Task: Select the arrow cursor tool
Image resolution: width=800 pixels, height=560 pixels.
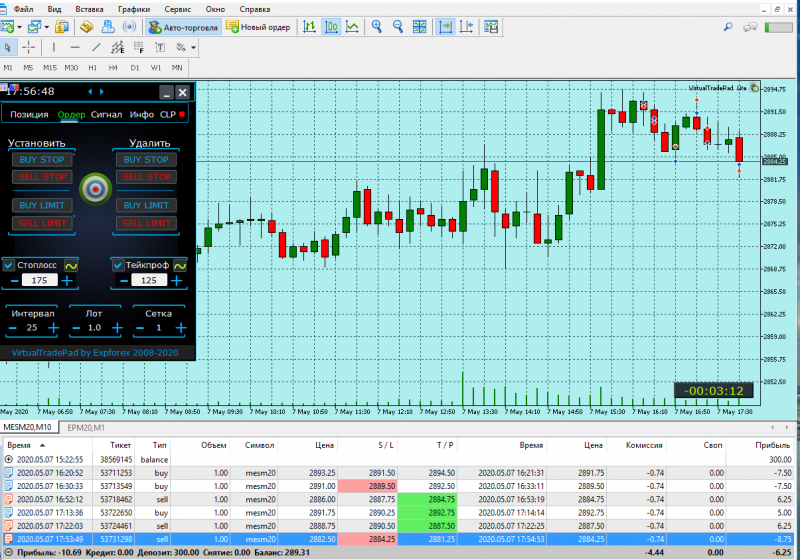Action: coord(8,47)
